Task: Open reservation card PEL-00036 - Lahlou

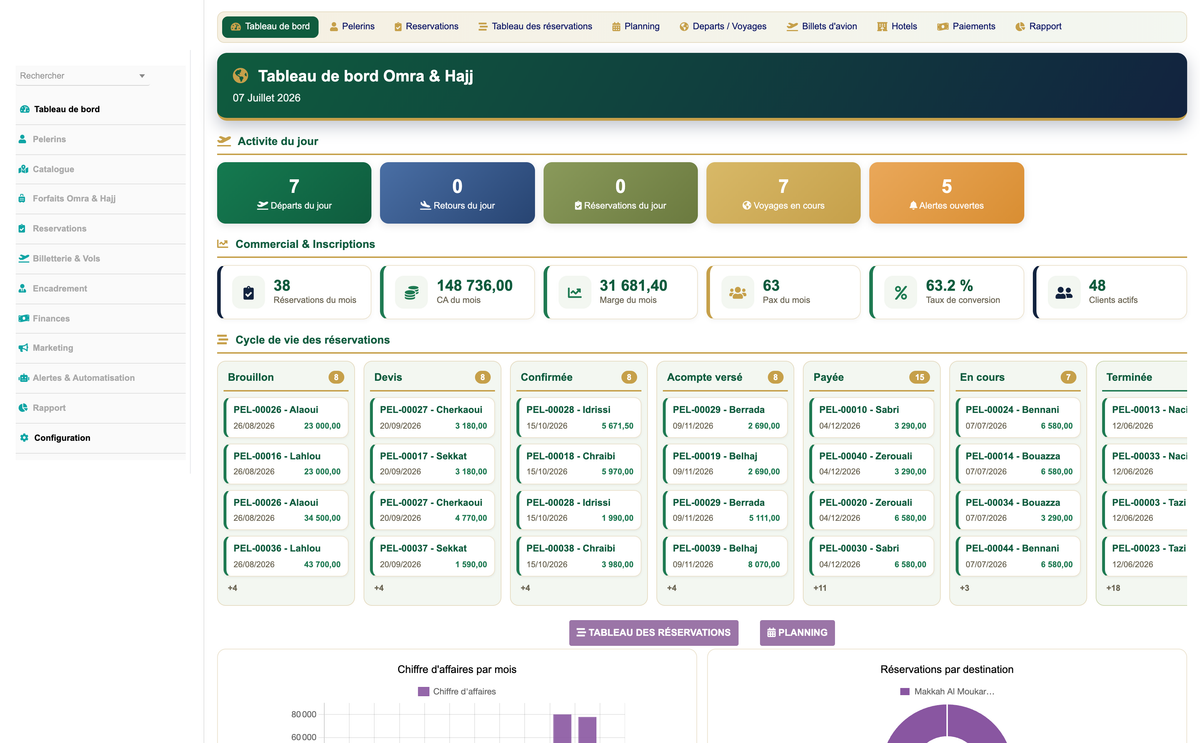Action: tap(287, 556)
